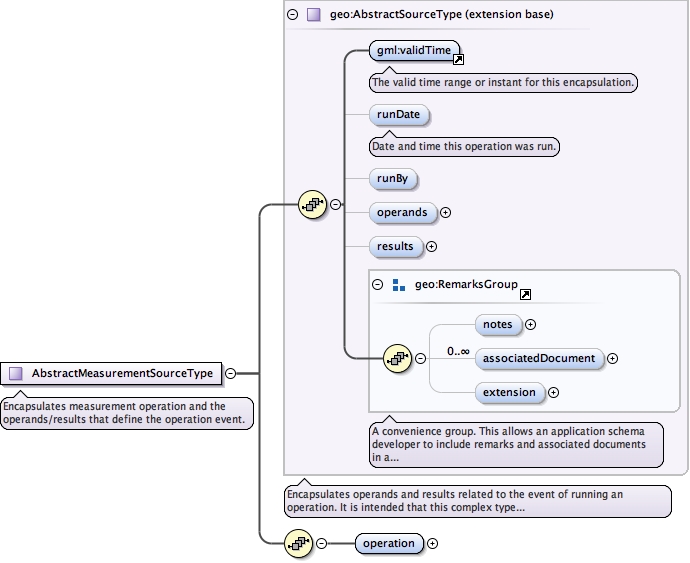The width and height of the screenshot is (690, 563).
Task: Select the runDate element node
Action: [x=399, y=115]
